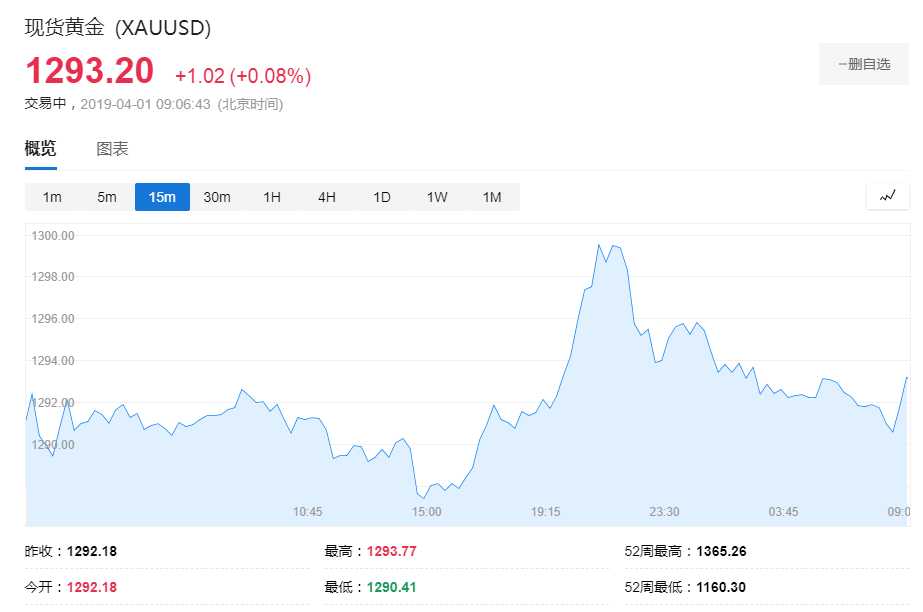Switch chart style using line chart icon
This screenshot has height=612, width=923.
click(x=888, y=197)
